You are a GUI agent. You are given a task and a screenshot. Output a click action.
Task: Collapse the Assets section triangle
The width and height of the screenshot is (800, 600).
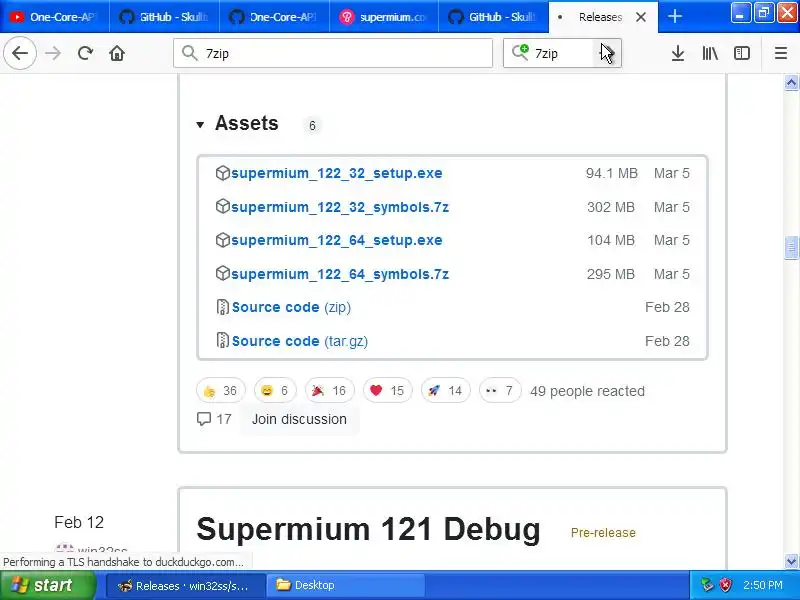click(200, 124)
